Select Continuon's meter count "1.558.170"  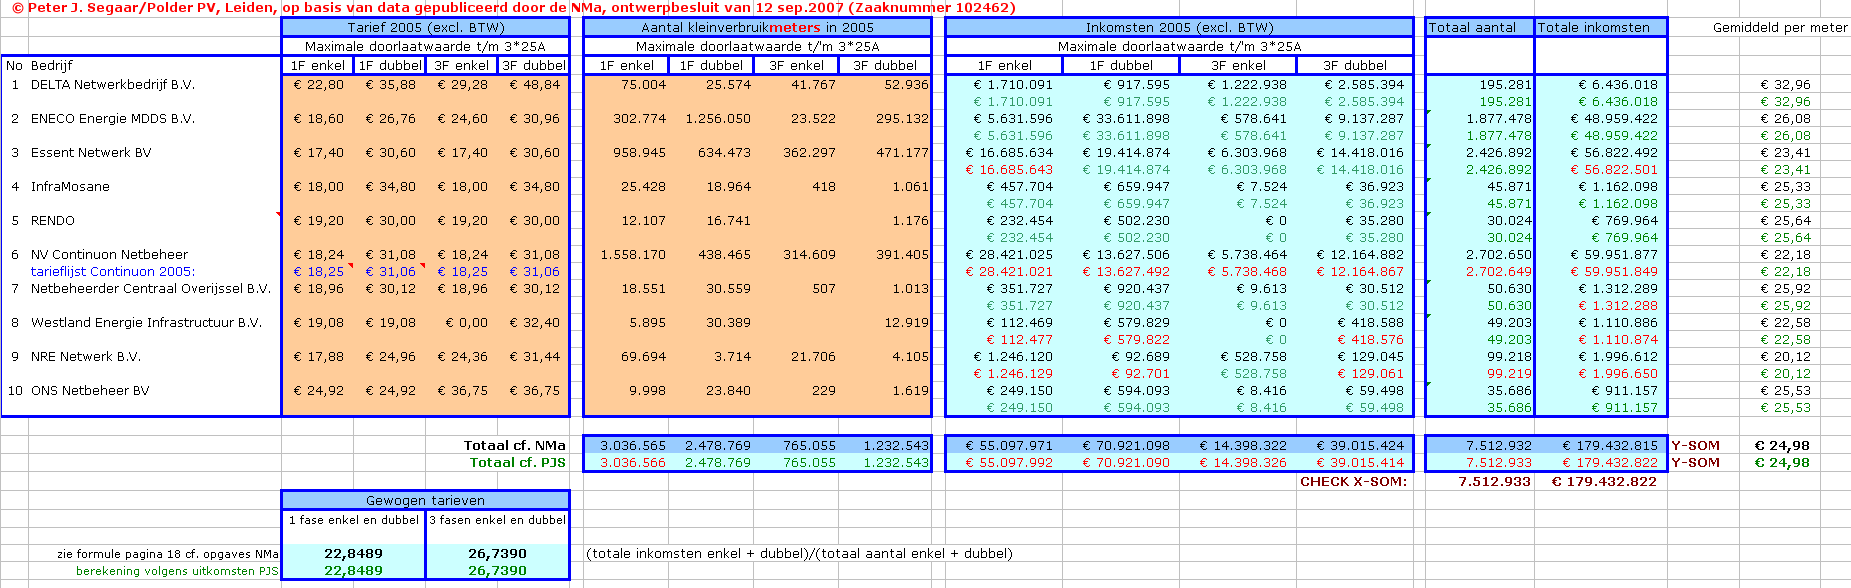pos(633,255)
